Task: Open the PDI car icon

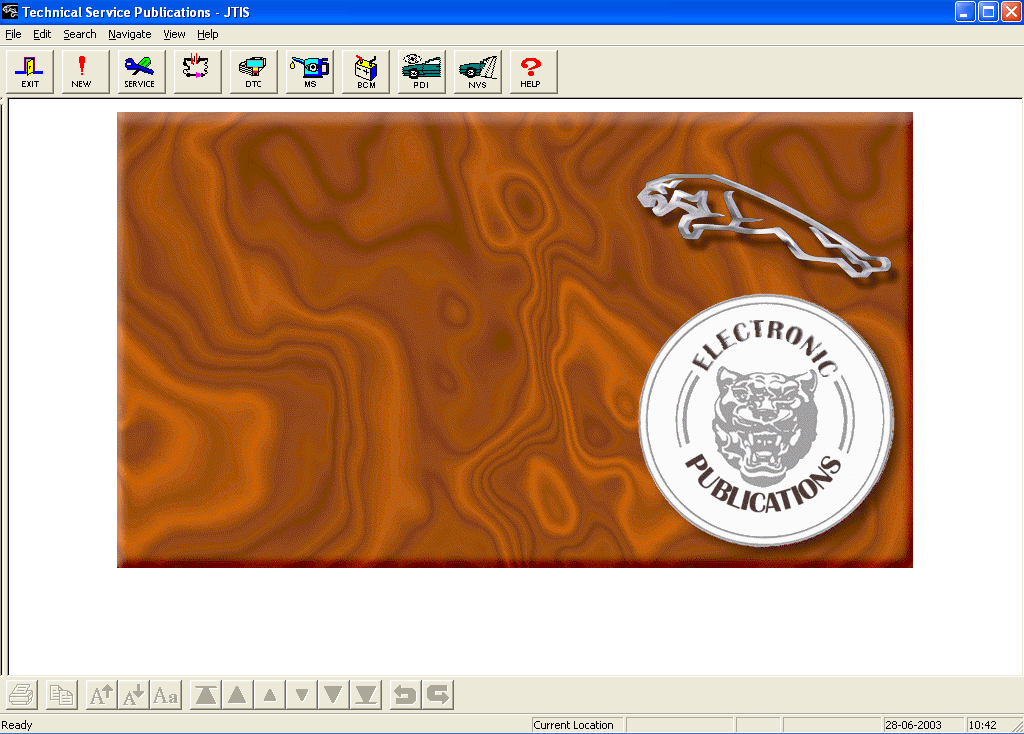Action: coord(422,72)
